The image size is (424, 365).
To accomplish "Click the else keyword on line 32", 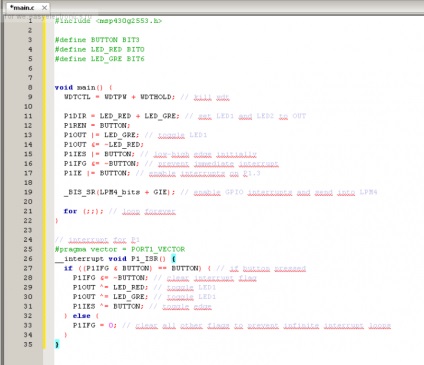I will click(82, 316).
